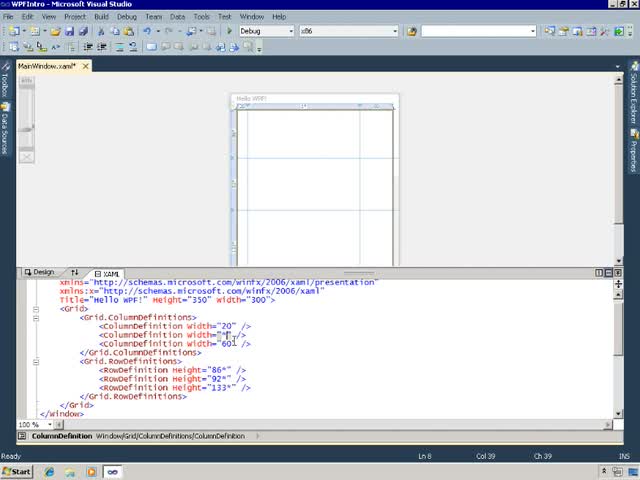The height and width of the screenshot is (480, 640).
Task: Collapse the Grid.ColumnDefinitions outline node
Action: coord(37,318)
